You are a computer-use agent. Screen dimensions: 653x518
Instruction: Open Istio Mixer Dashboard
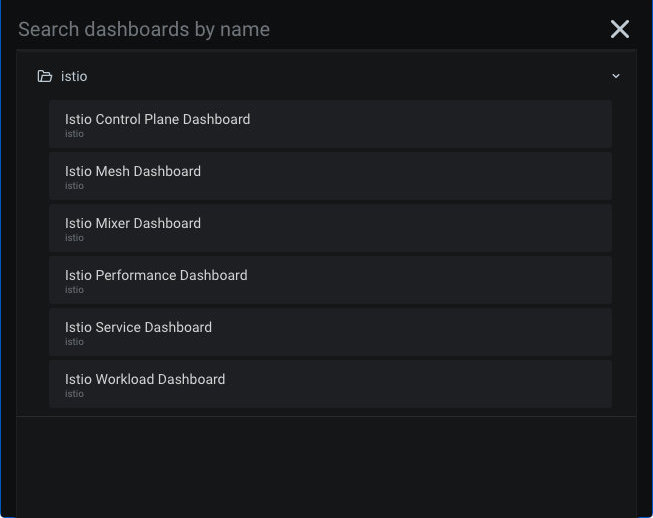click(x=133, y=223)
